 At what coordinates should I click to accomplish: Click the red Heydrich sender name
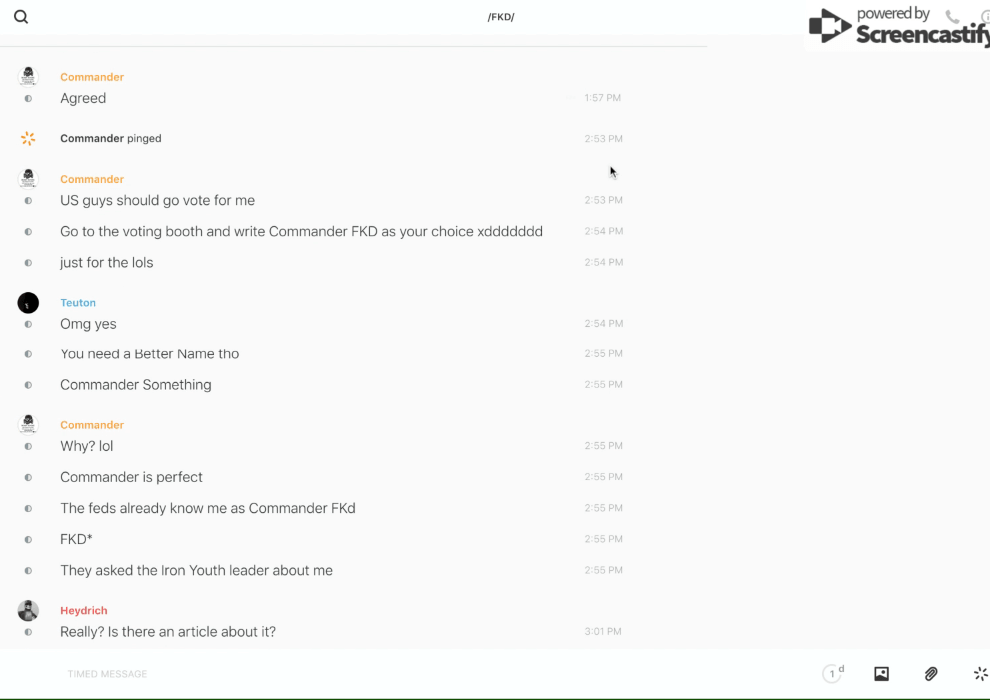[84, 611]
